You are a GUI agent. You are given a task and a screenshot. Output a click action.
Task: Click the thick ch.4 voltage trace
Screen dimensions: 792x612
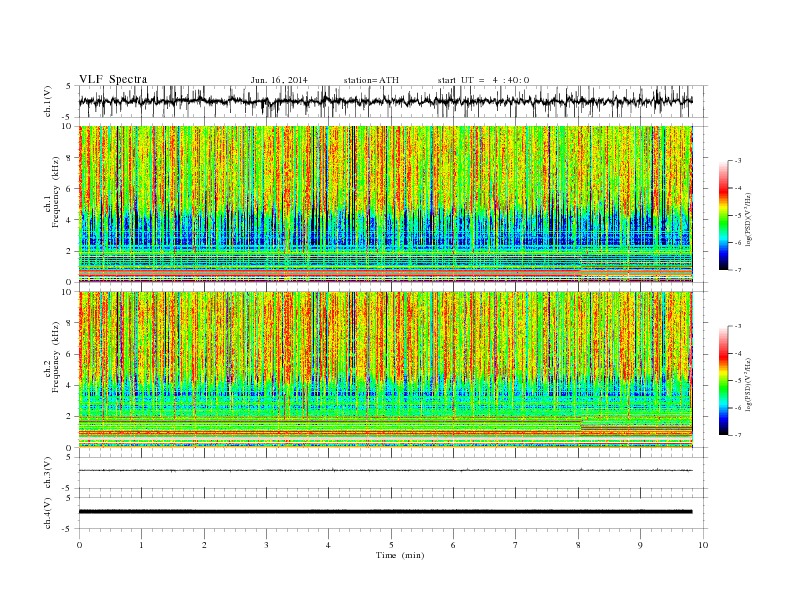click(385, 512)
